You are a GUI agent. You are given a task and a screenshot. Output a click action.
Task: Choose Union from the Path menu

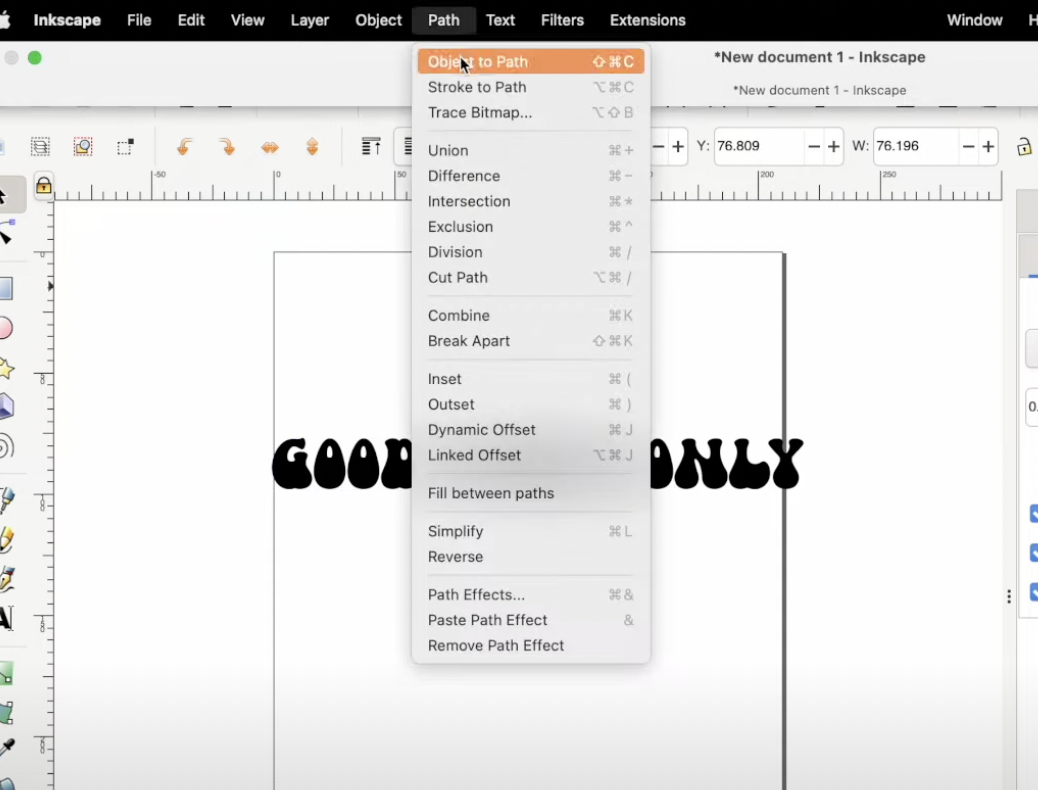(448, 150)
